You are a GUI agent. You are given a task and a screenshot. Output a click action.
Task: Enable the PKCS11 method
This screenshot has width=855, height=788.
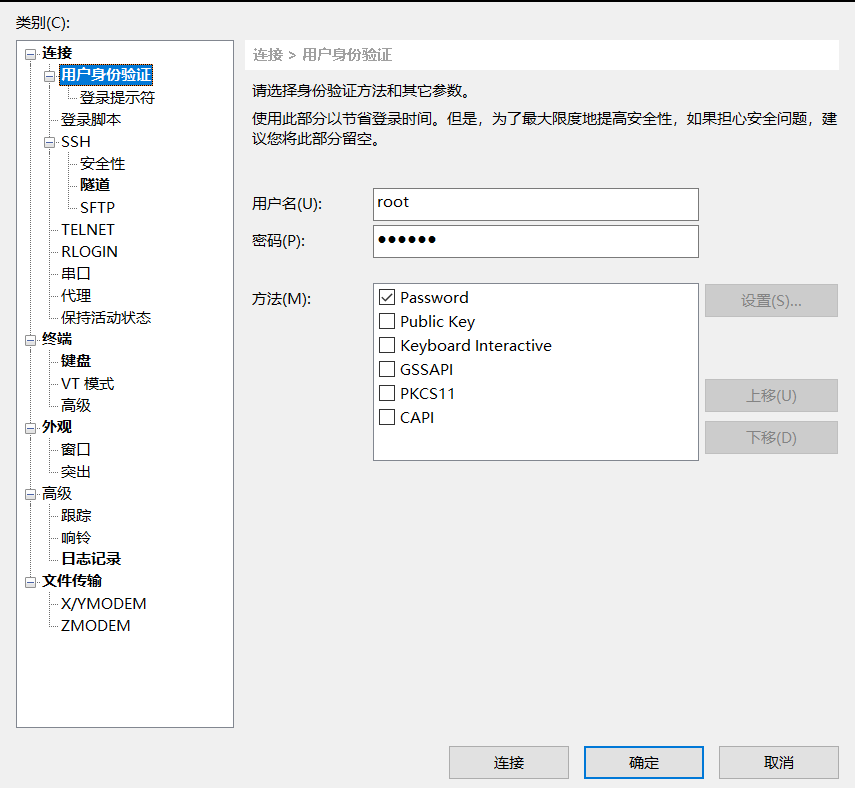coord(388,393)
